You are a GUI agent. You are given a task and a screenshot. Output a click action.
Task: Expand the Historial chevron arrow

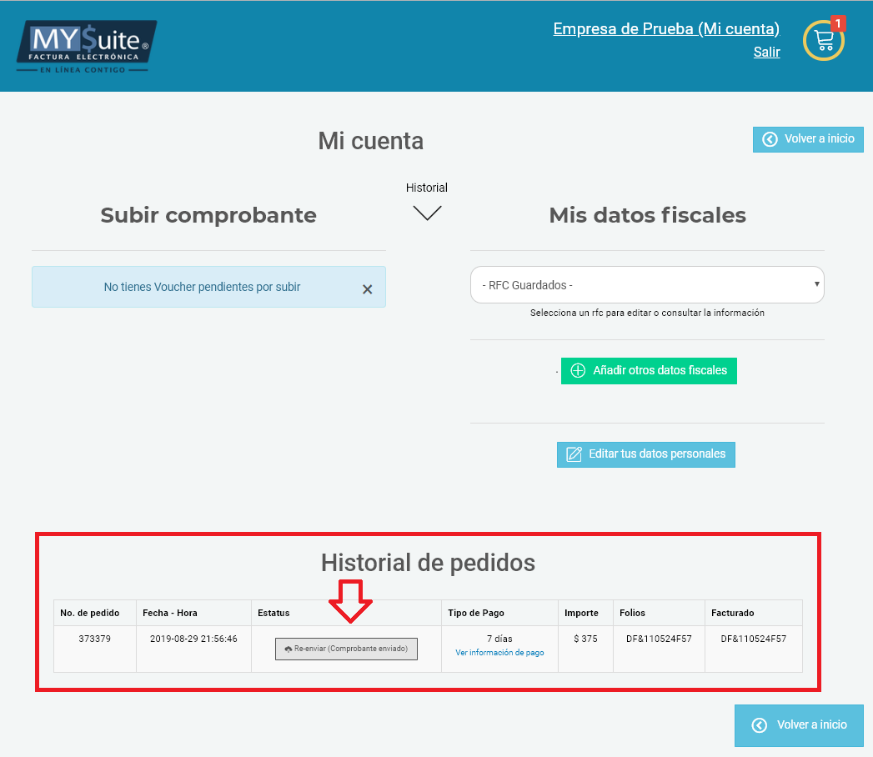(427, 212)
